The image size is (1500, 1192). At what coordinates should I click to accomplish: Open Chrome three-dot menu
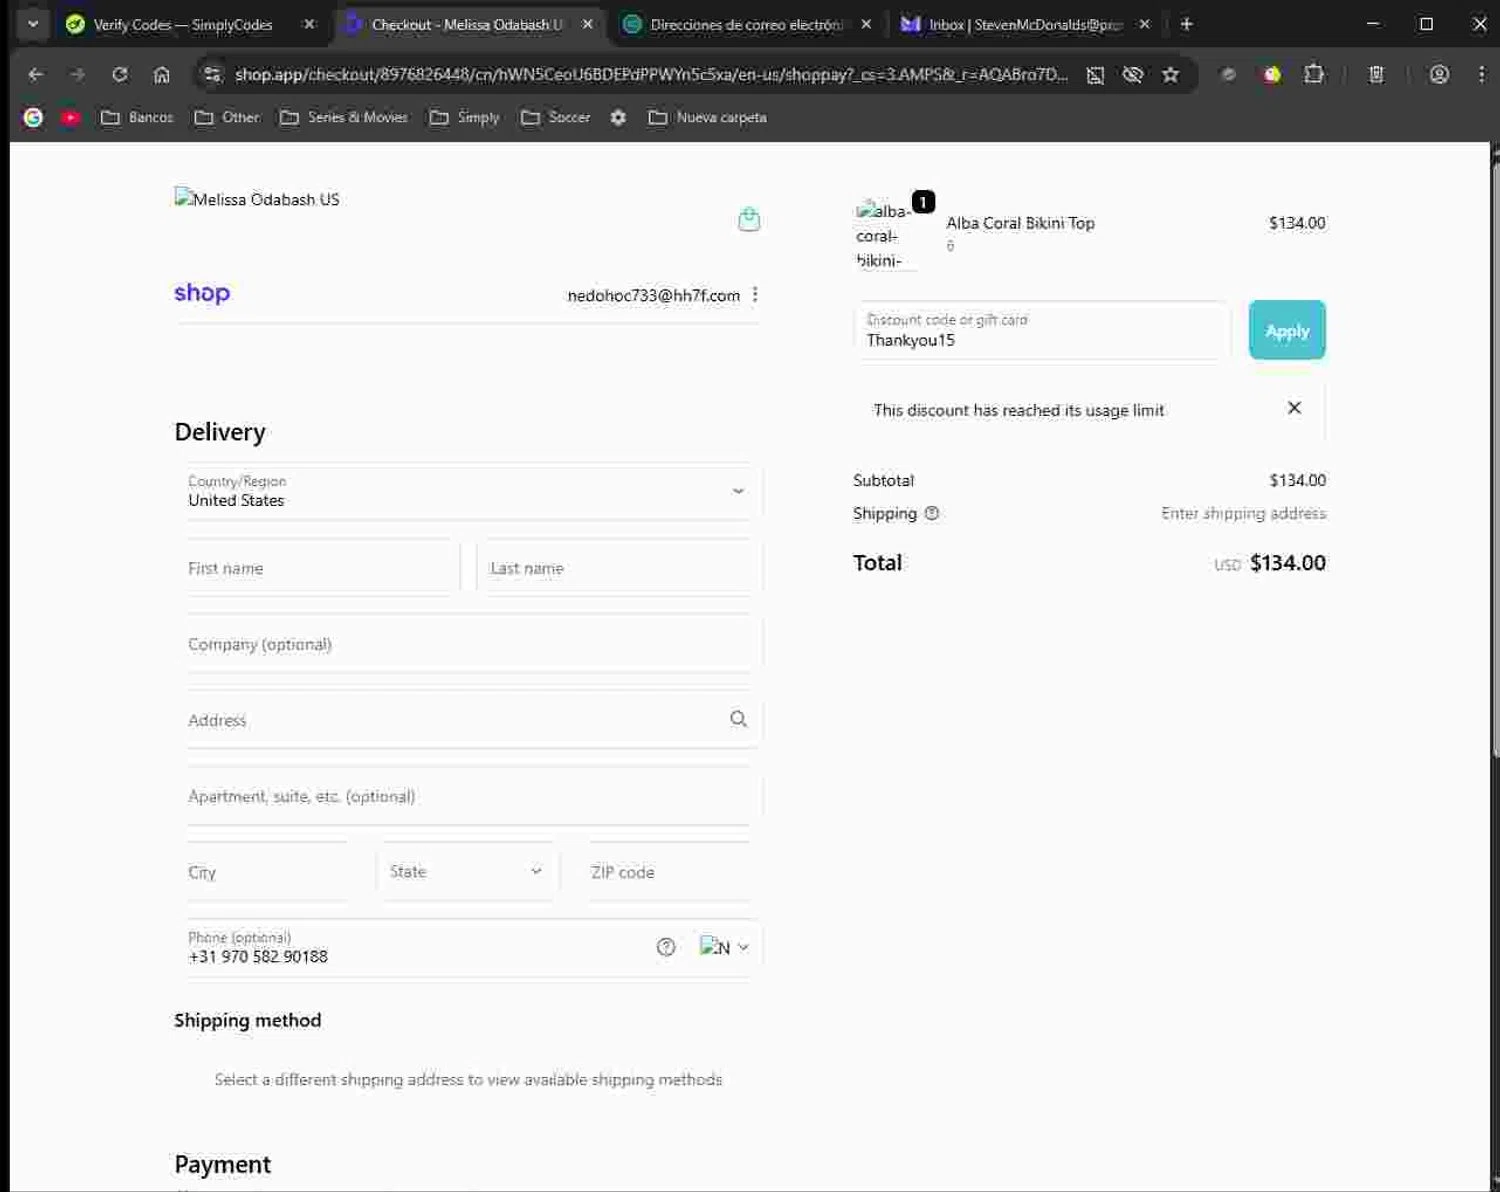tap(1481, 74)
